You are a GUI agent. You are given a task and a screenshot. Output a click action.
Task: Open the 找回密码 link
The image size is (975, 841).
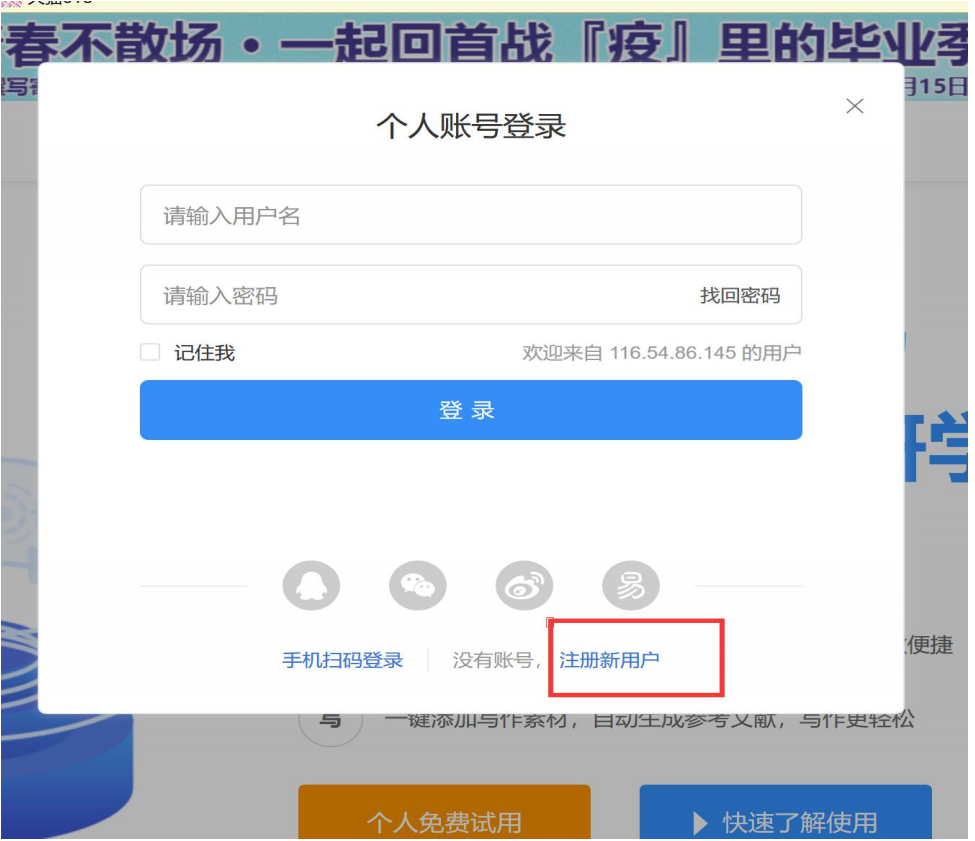739,296
